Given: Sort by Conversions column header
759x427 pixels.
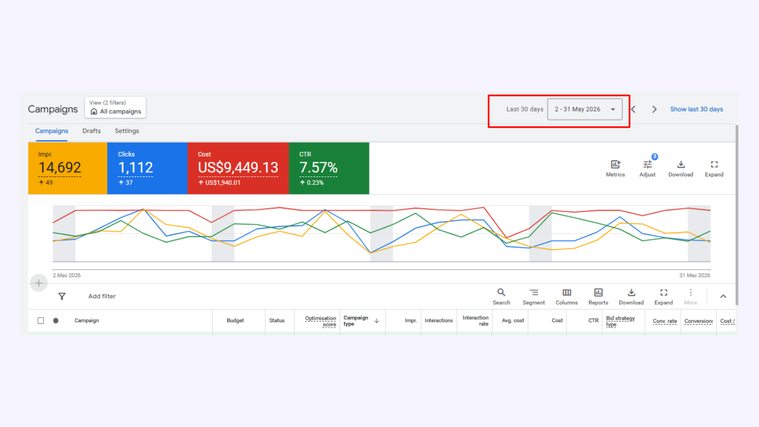Looking at the screenshot, I should pyautogui.click(x=698, y=321).
